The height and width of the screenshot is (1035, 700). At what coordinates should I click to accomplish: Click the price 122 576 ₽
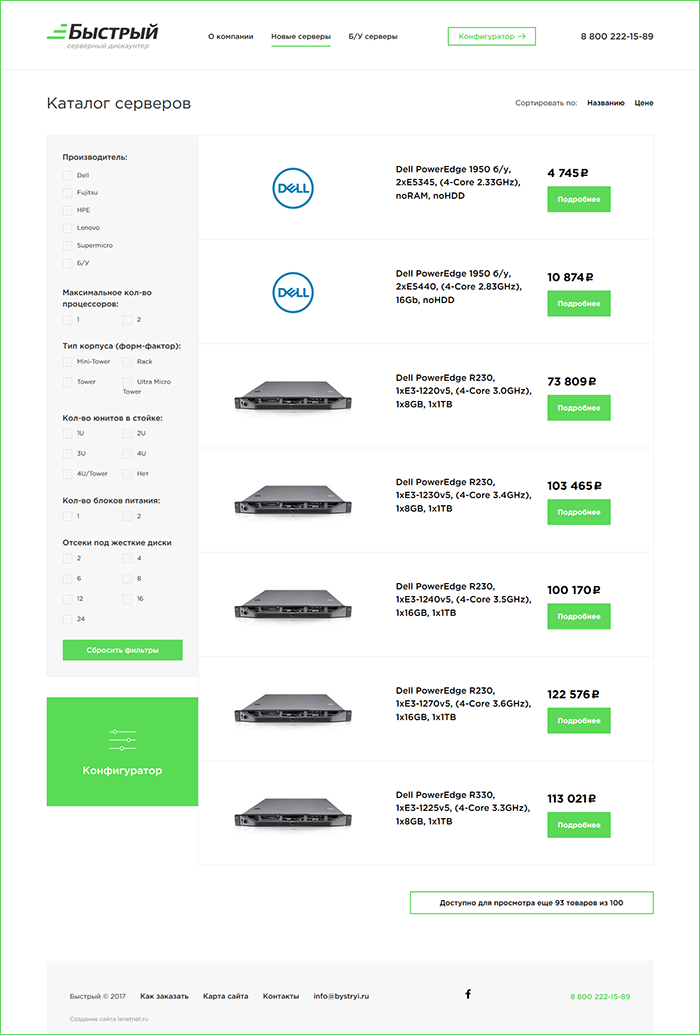pyautogui.click(x=574, y=694)
